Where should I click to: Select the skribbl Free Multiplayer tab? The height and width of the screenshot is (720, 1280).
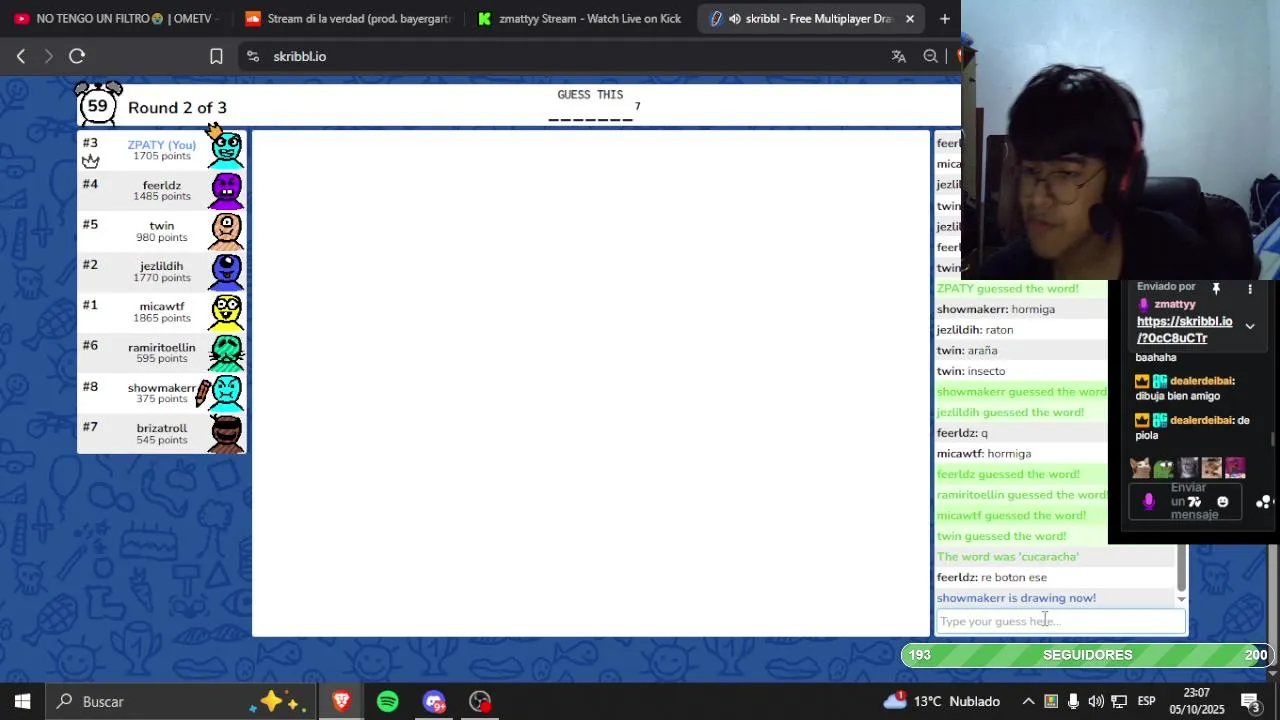pos(812,18)
